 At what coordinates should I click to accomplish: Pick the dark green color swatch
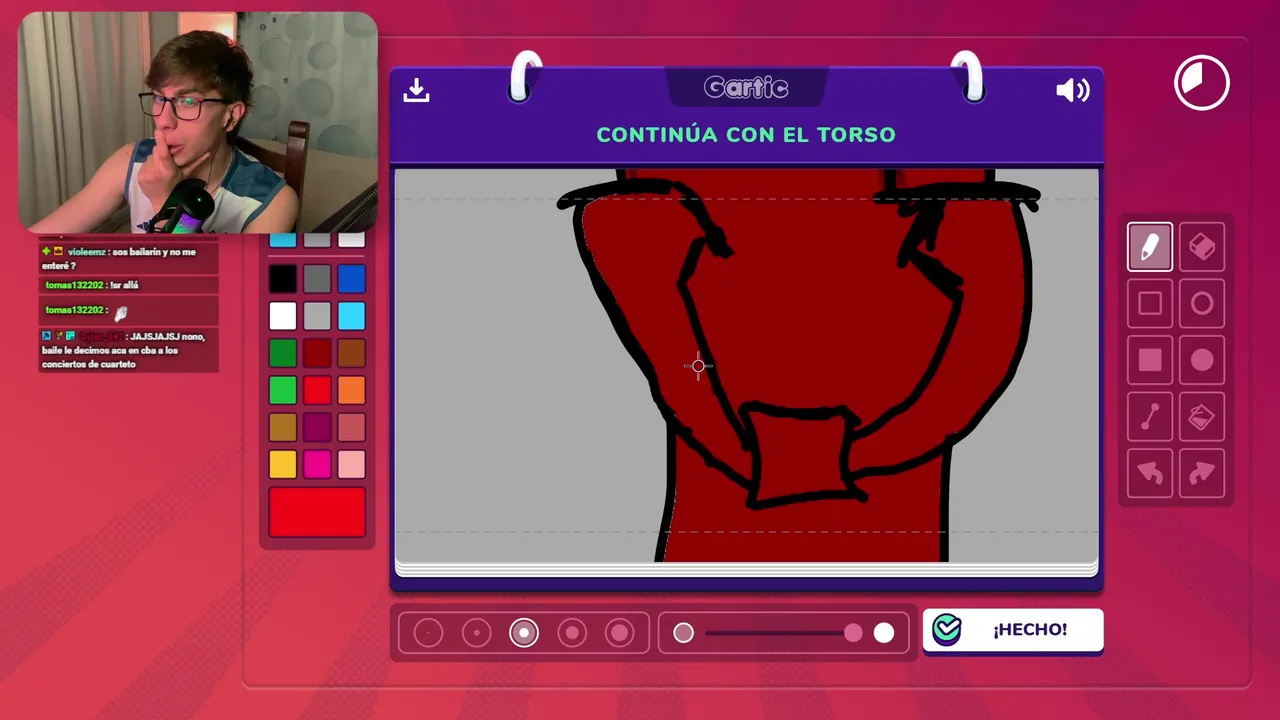[283, 353]
